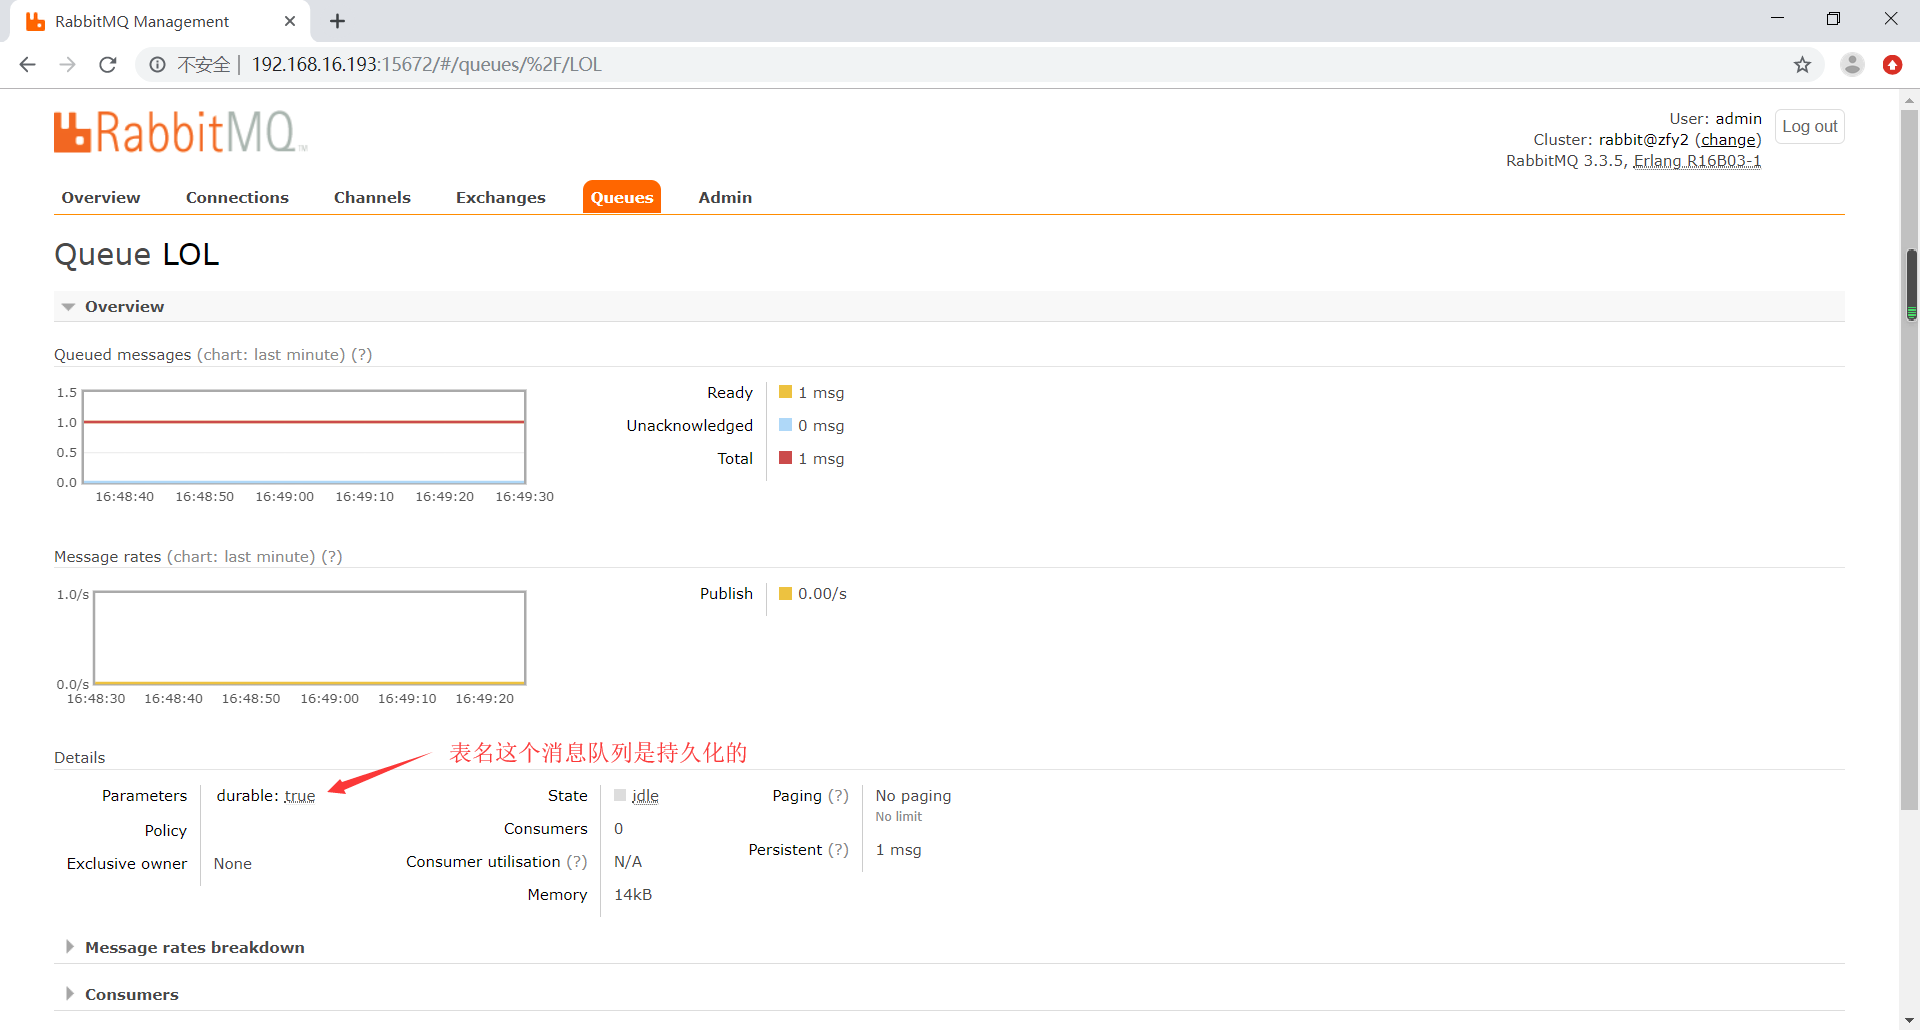Screen dimensions: 1920x1030
Task: Click the blue Unacknowledged color swatch
Action: [x=785, y=425]
